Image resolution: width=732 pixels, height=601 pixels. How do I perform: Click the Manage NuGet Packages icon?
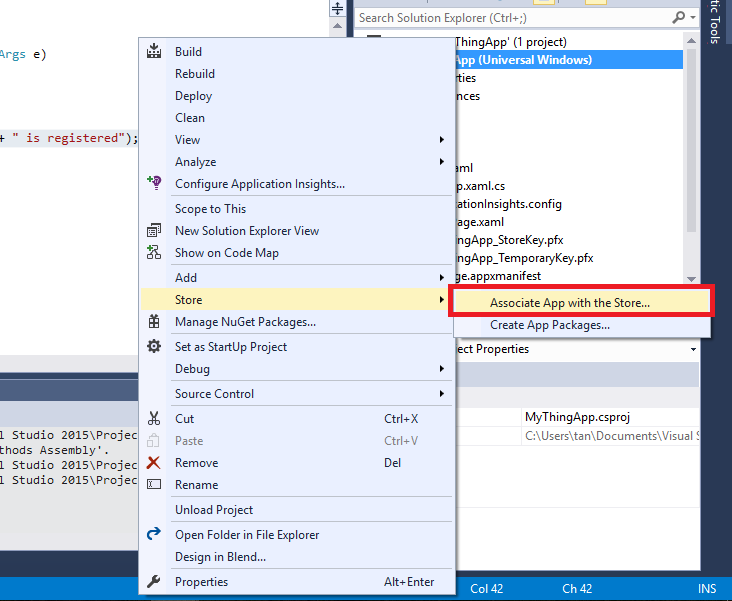click(154, 322)
